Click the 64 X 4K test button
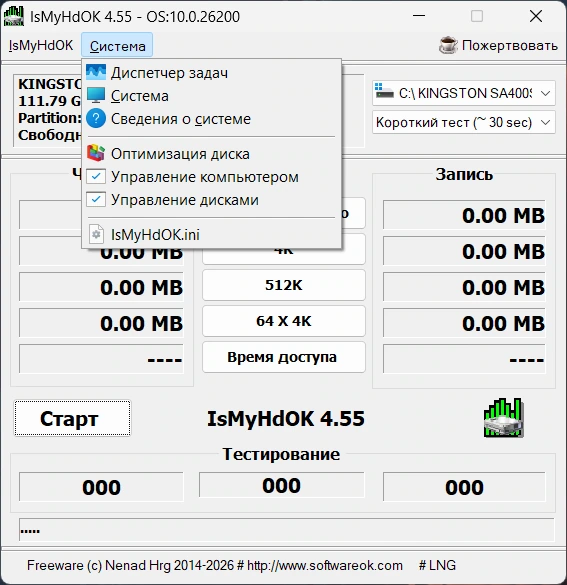Image resolution: width=567 pixels, height=585 pixels. (x=284, y=321)
